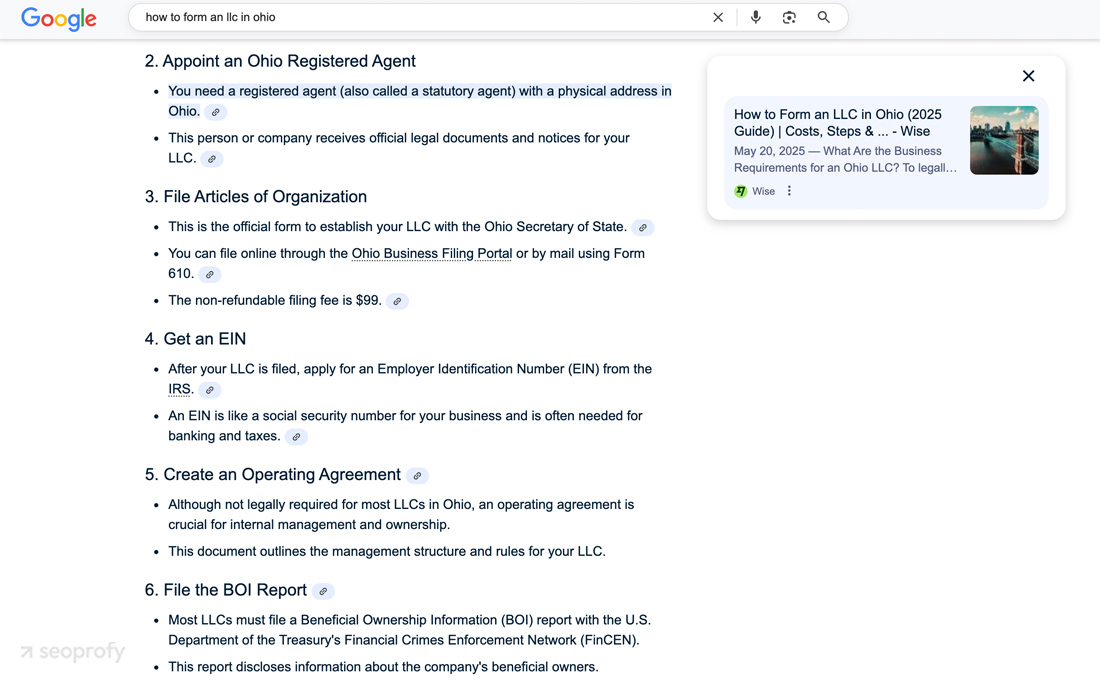
Task: Open link icon after 'notices for your LLC.'
Action: tap(212, 159)
